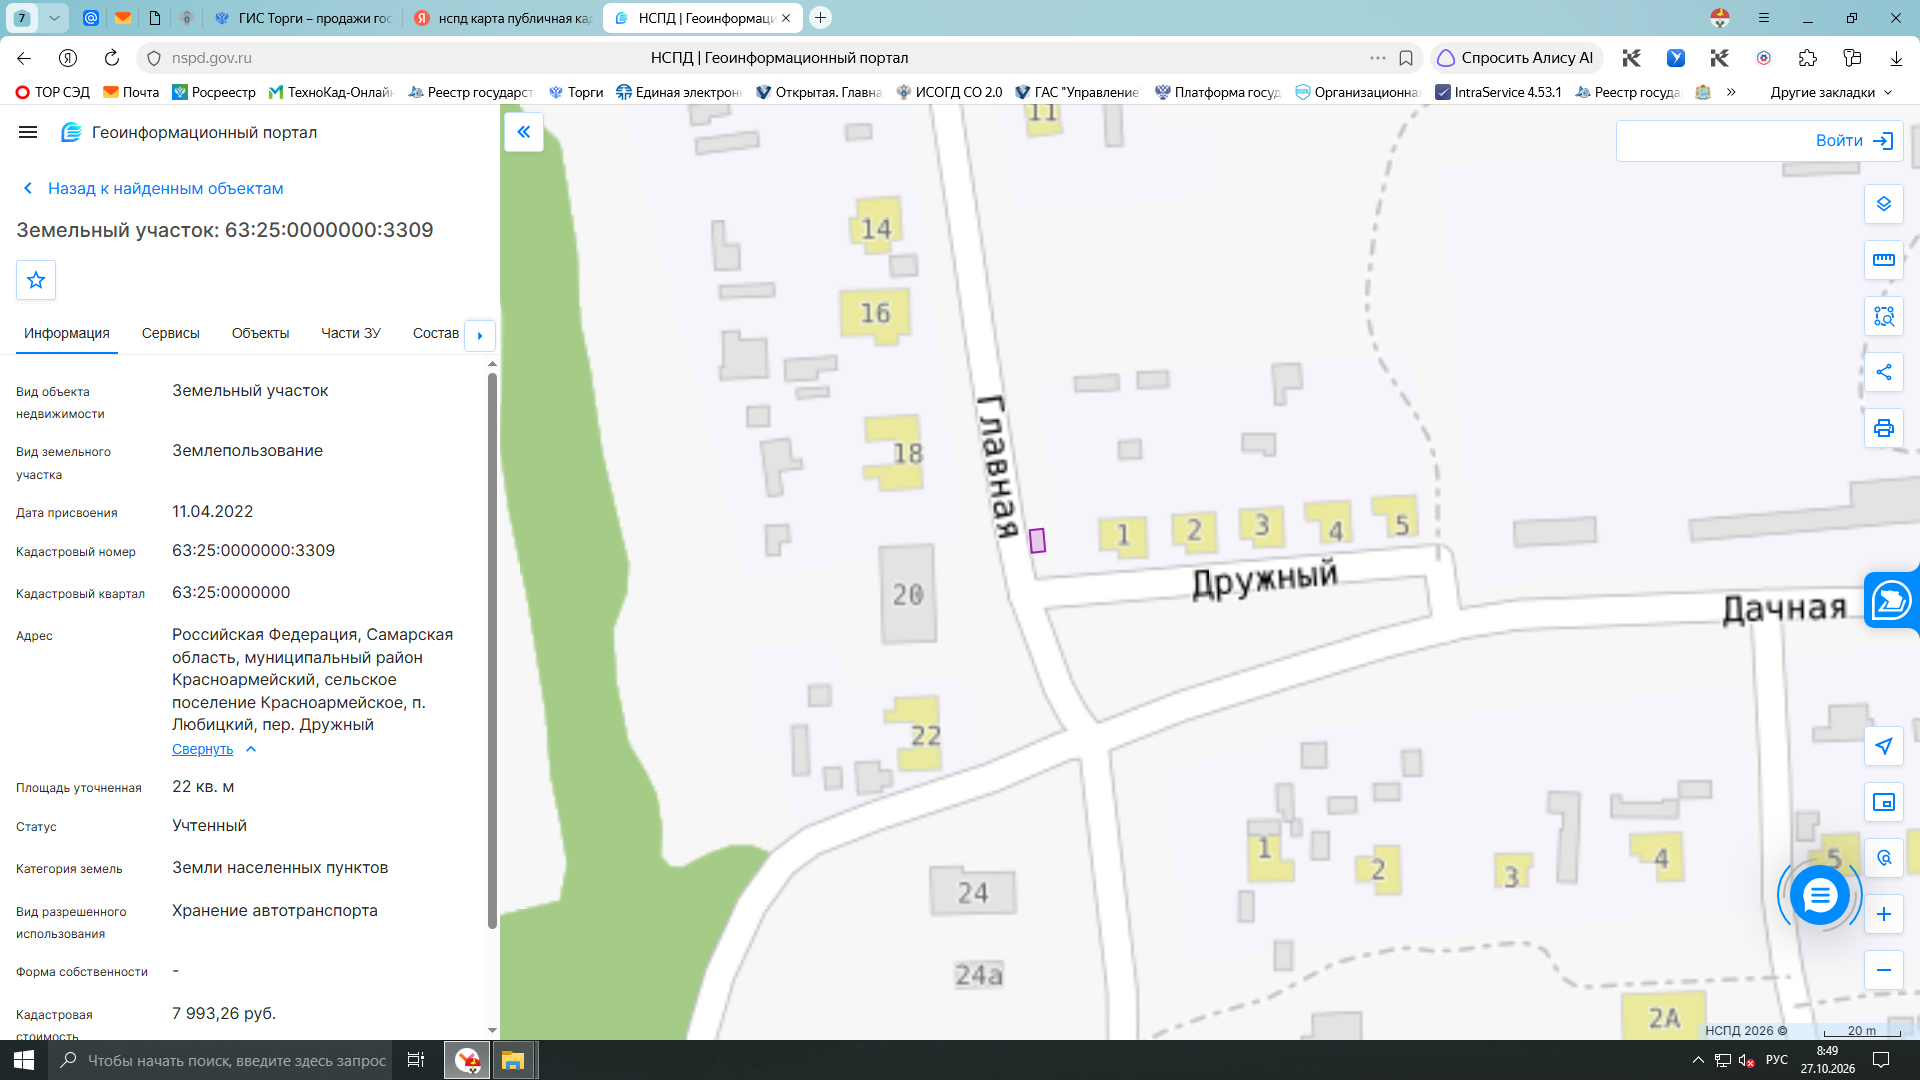Switch to the ГИС Торги browser tab
Viewport: 1920px width, 1080px height.
[x=304, y=18]
